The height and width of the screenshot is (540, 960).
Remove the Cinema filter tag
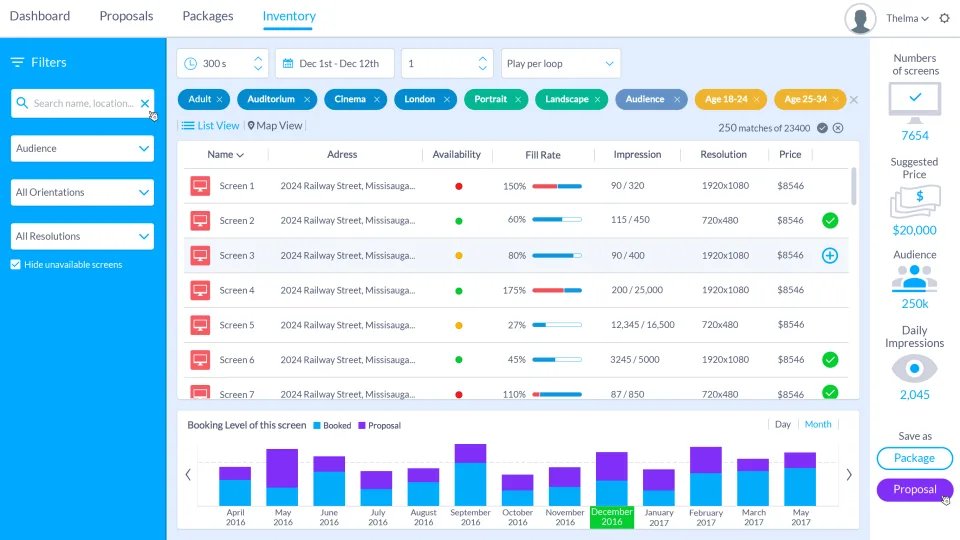click(x=377, y=100)
